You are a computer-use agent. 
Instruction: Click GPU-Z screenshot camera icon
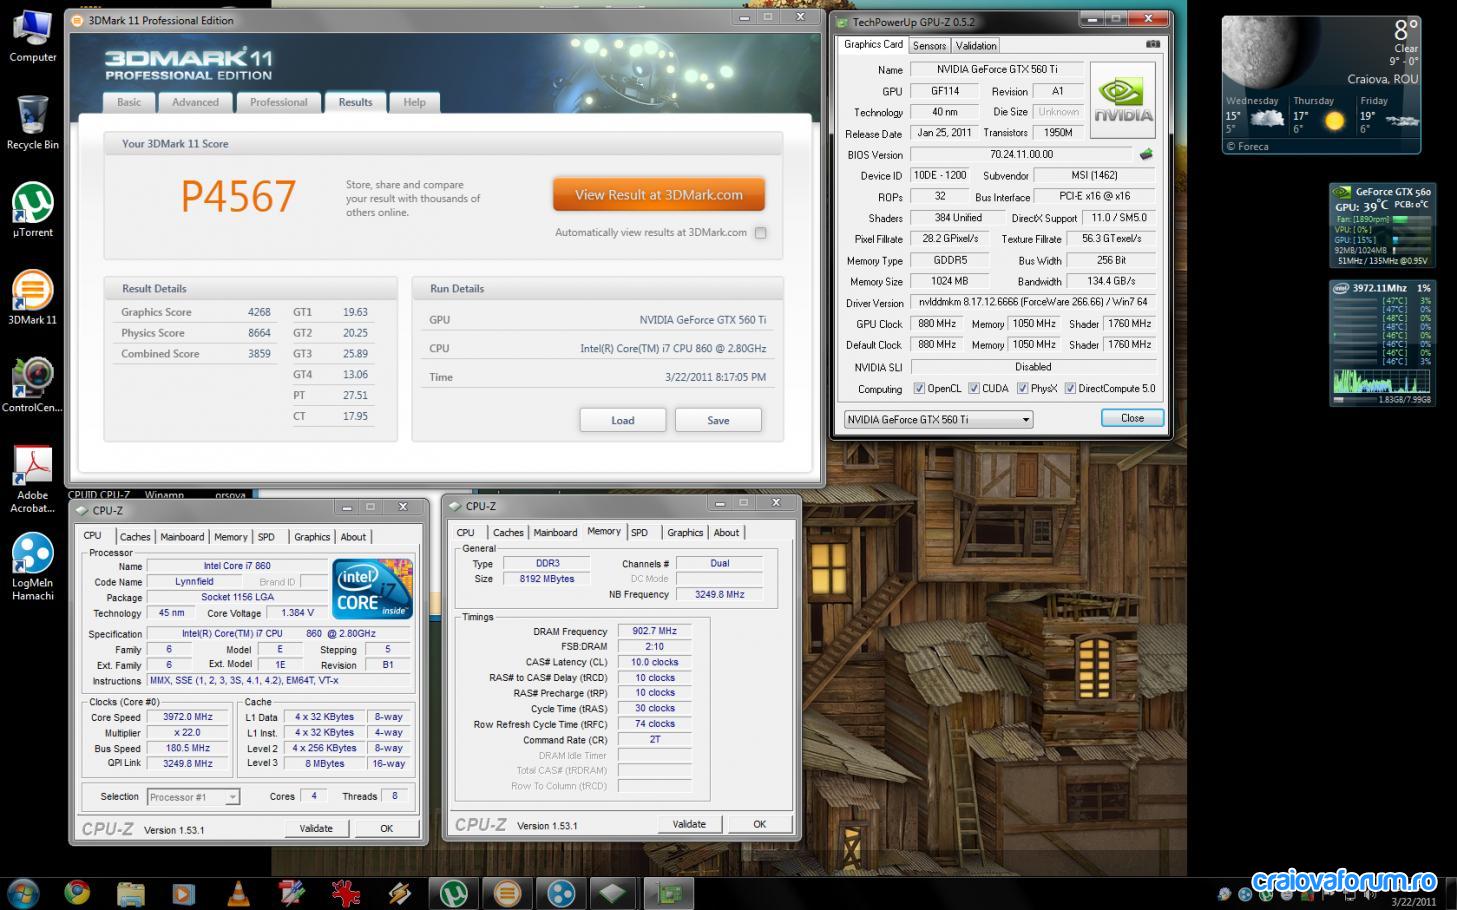click(1153, 44)
